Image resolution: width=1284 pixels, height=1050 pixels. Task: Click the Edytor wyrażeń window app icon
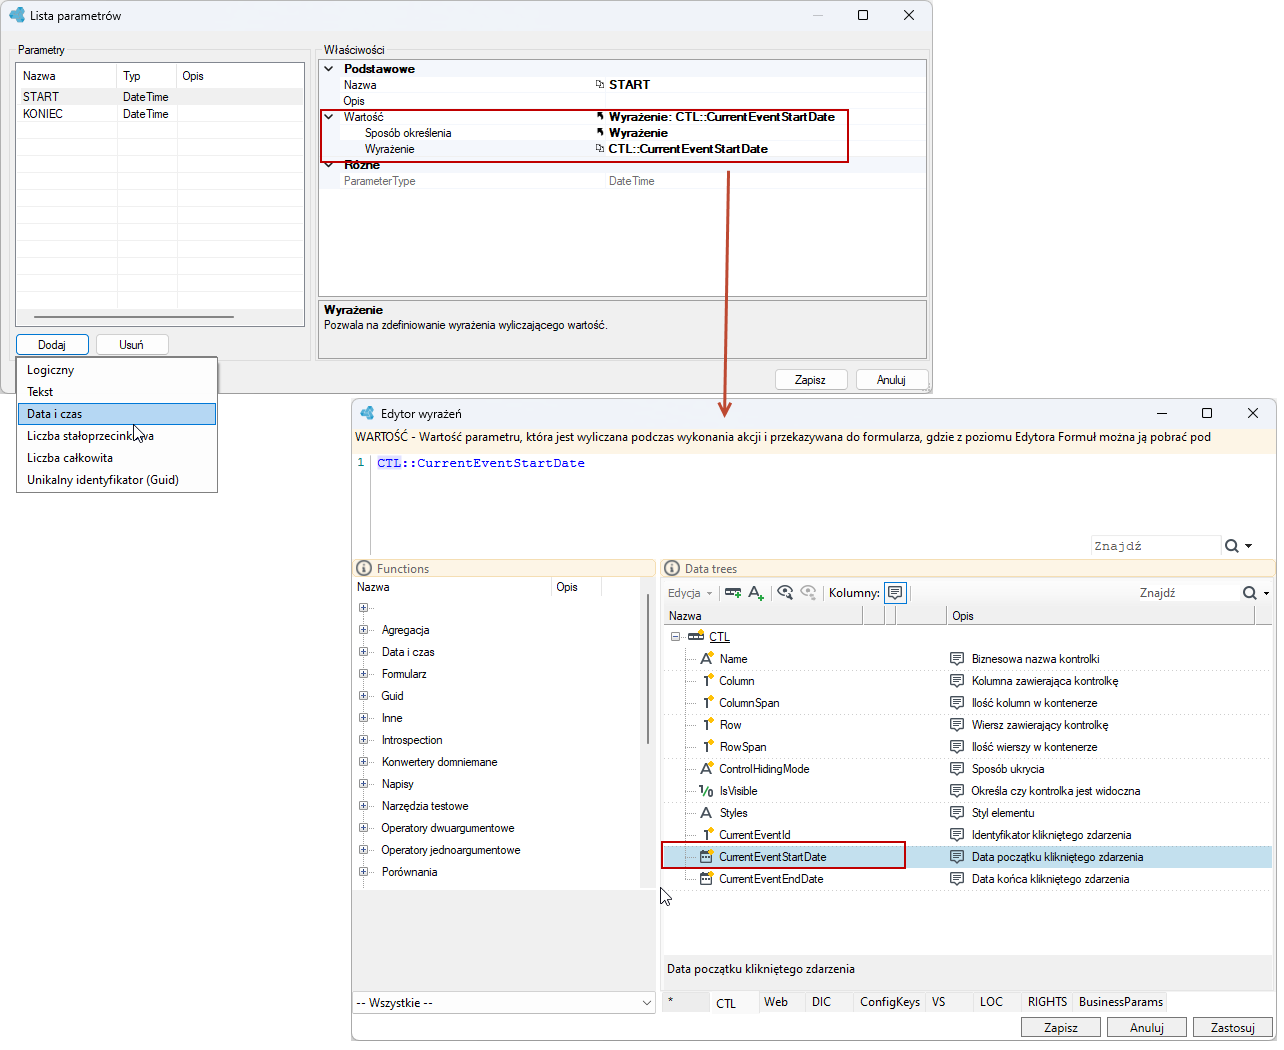[367, 413]
